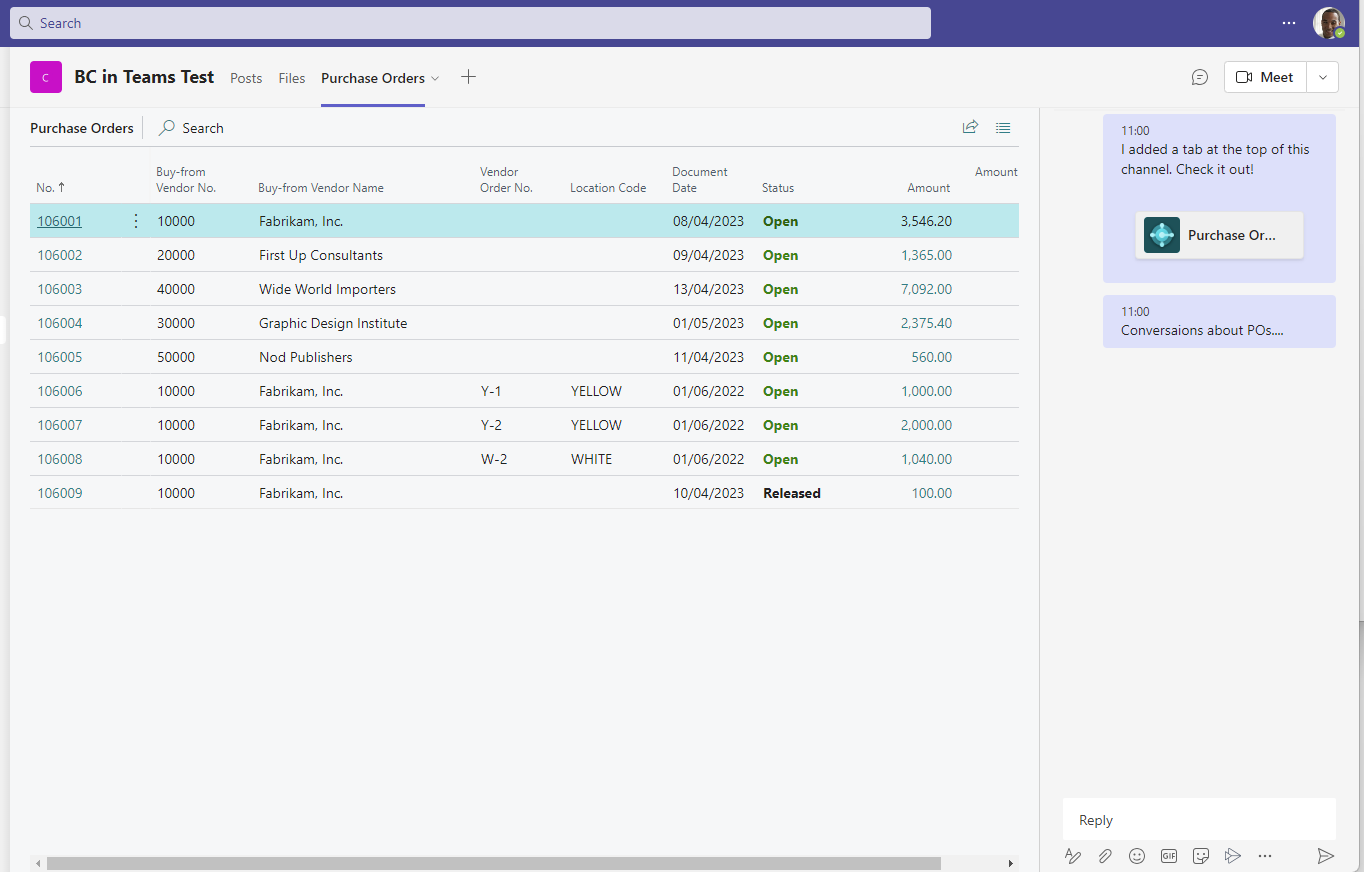Open the more options ellipsis in title bar
The height and width of the screenshot is (872, 1364).
(x=1289, y=23)
